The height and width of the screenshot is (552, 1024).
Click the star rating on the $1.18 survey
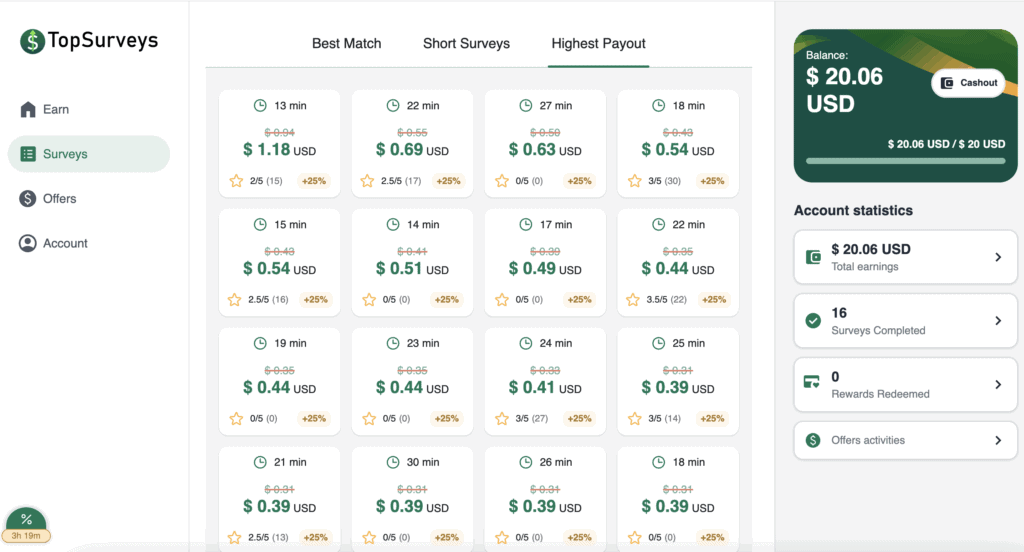[x=236, y=181]
